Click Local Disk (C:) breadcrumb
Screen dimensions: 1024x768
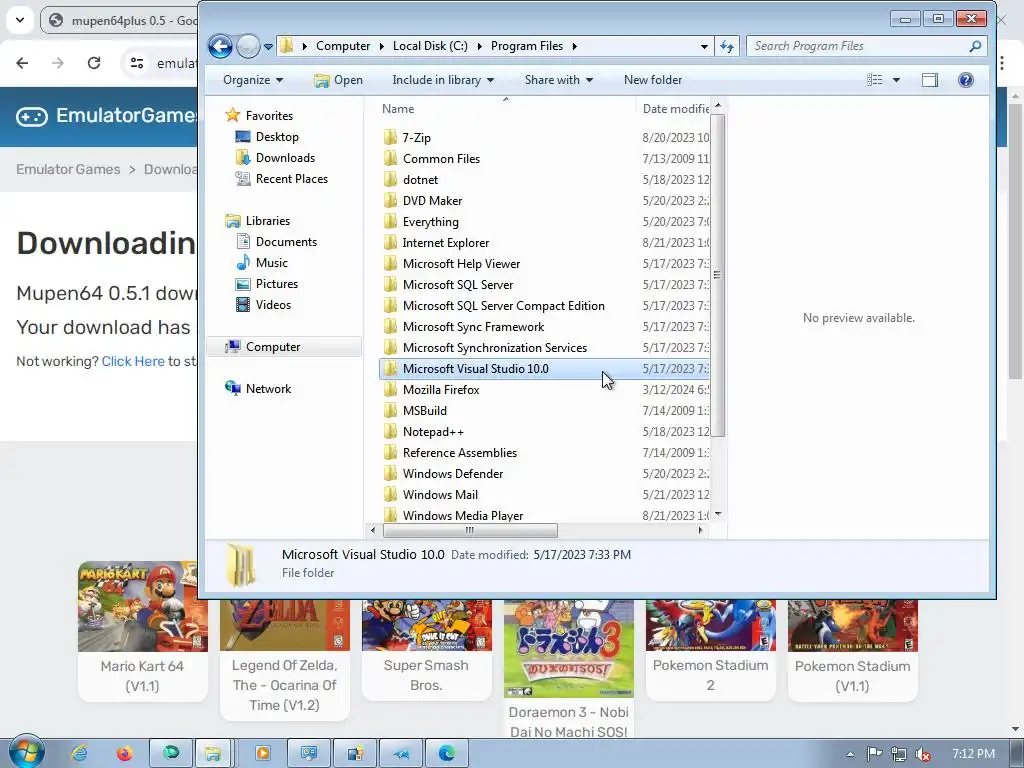click(x=430, y=46)
